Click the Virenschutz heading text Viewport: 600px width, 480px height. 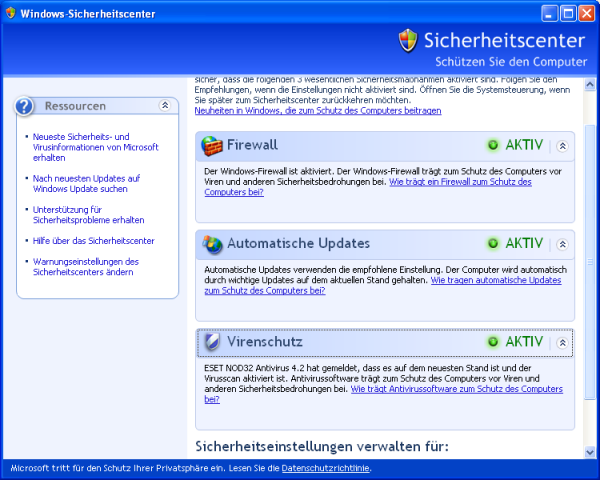264,342
